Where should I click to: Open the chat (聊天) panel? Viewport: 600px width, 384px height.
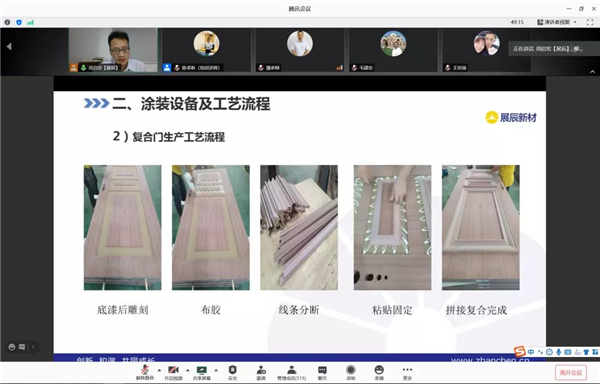(x=322, y=373)
